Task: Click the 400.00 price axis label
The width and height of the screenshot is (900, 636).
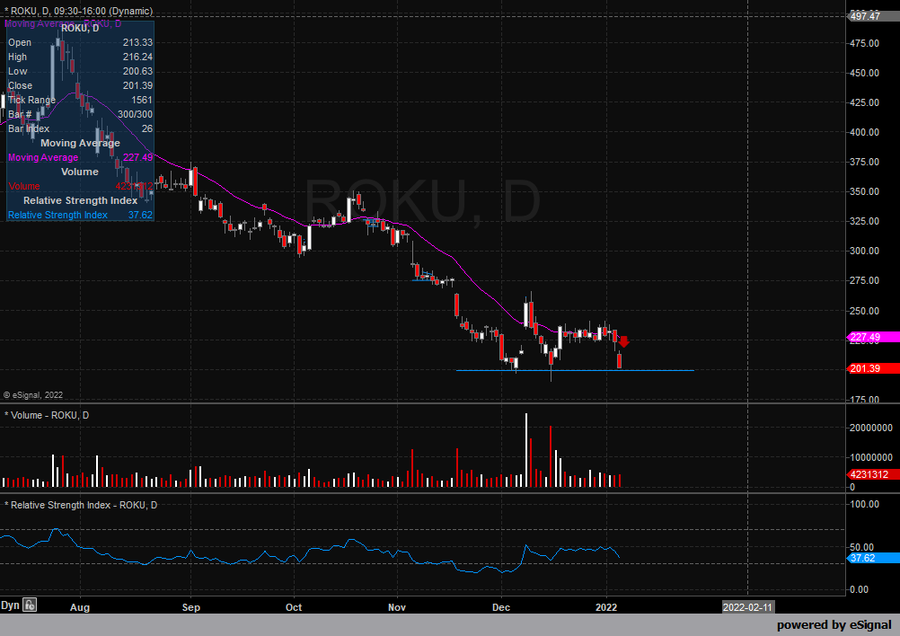Action: pyautogui.click(x=864, y=132)
